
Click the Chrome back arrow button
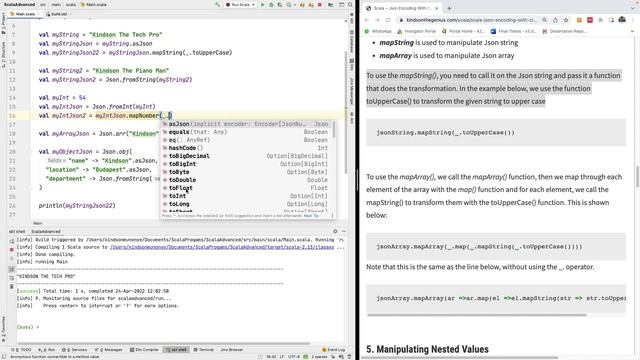click(x=367, y=20)
